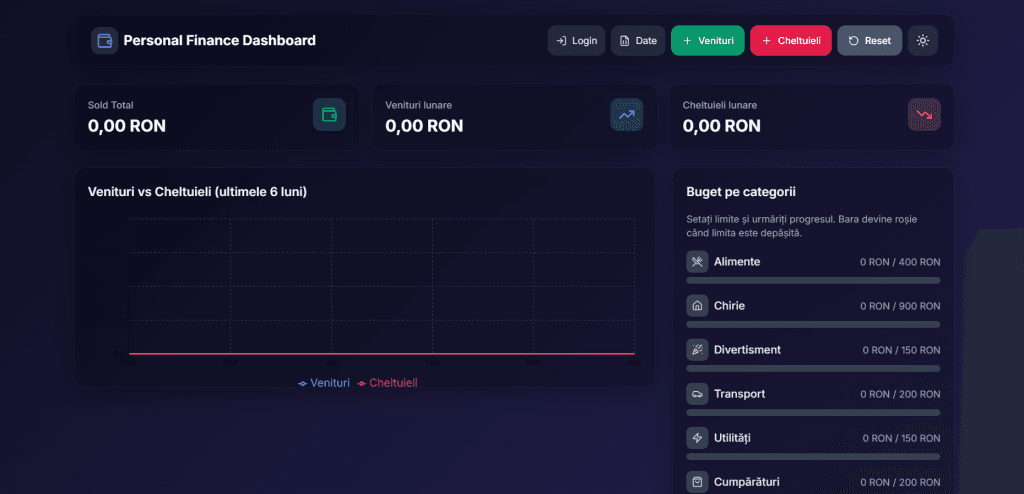This screenshot has width=1024, height=494.
Task: Click the upward trend icon in Venituri lunare card
Action: coord(626,115)
